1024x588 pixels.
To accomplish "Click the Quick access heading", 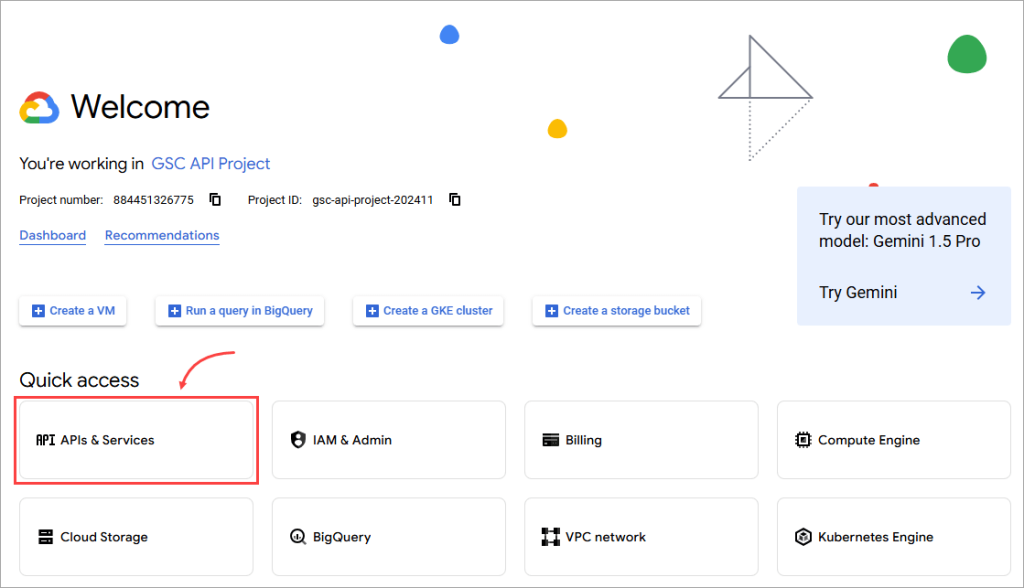I will pos(79,380).
